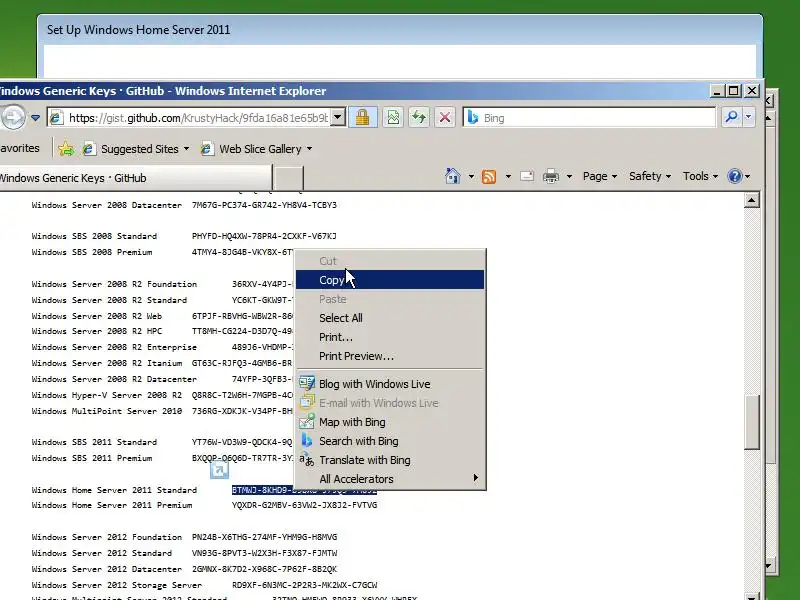The height and width of the screenshot is (600, 800).
Task: Click the Print printer icon
Action: [x=551, y=177]
